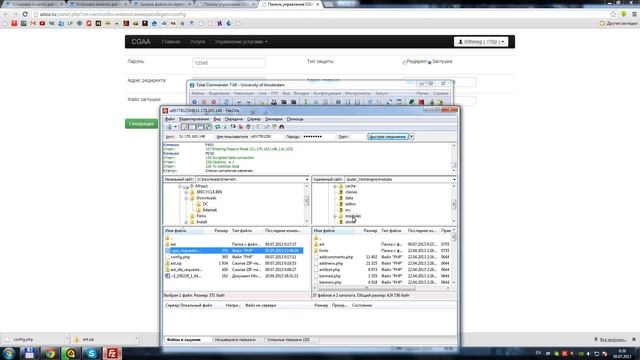
Task: Click the reconnect to server toolbar icon
Action: (x=248, y=127)
